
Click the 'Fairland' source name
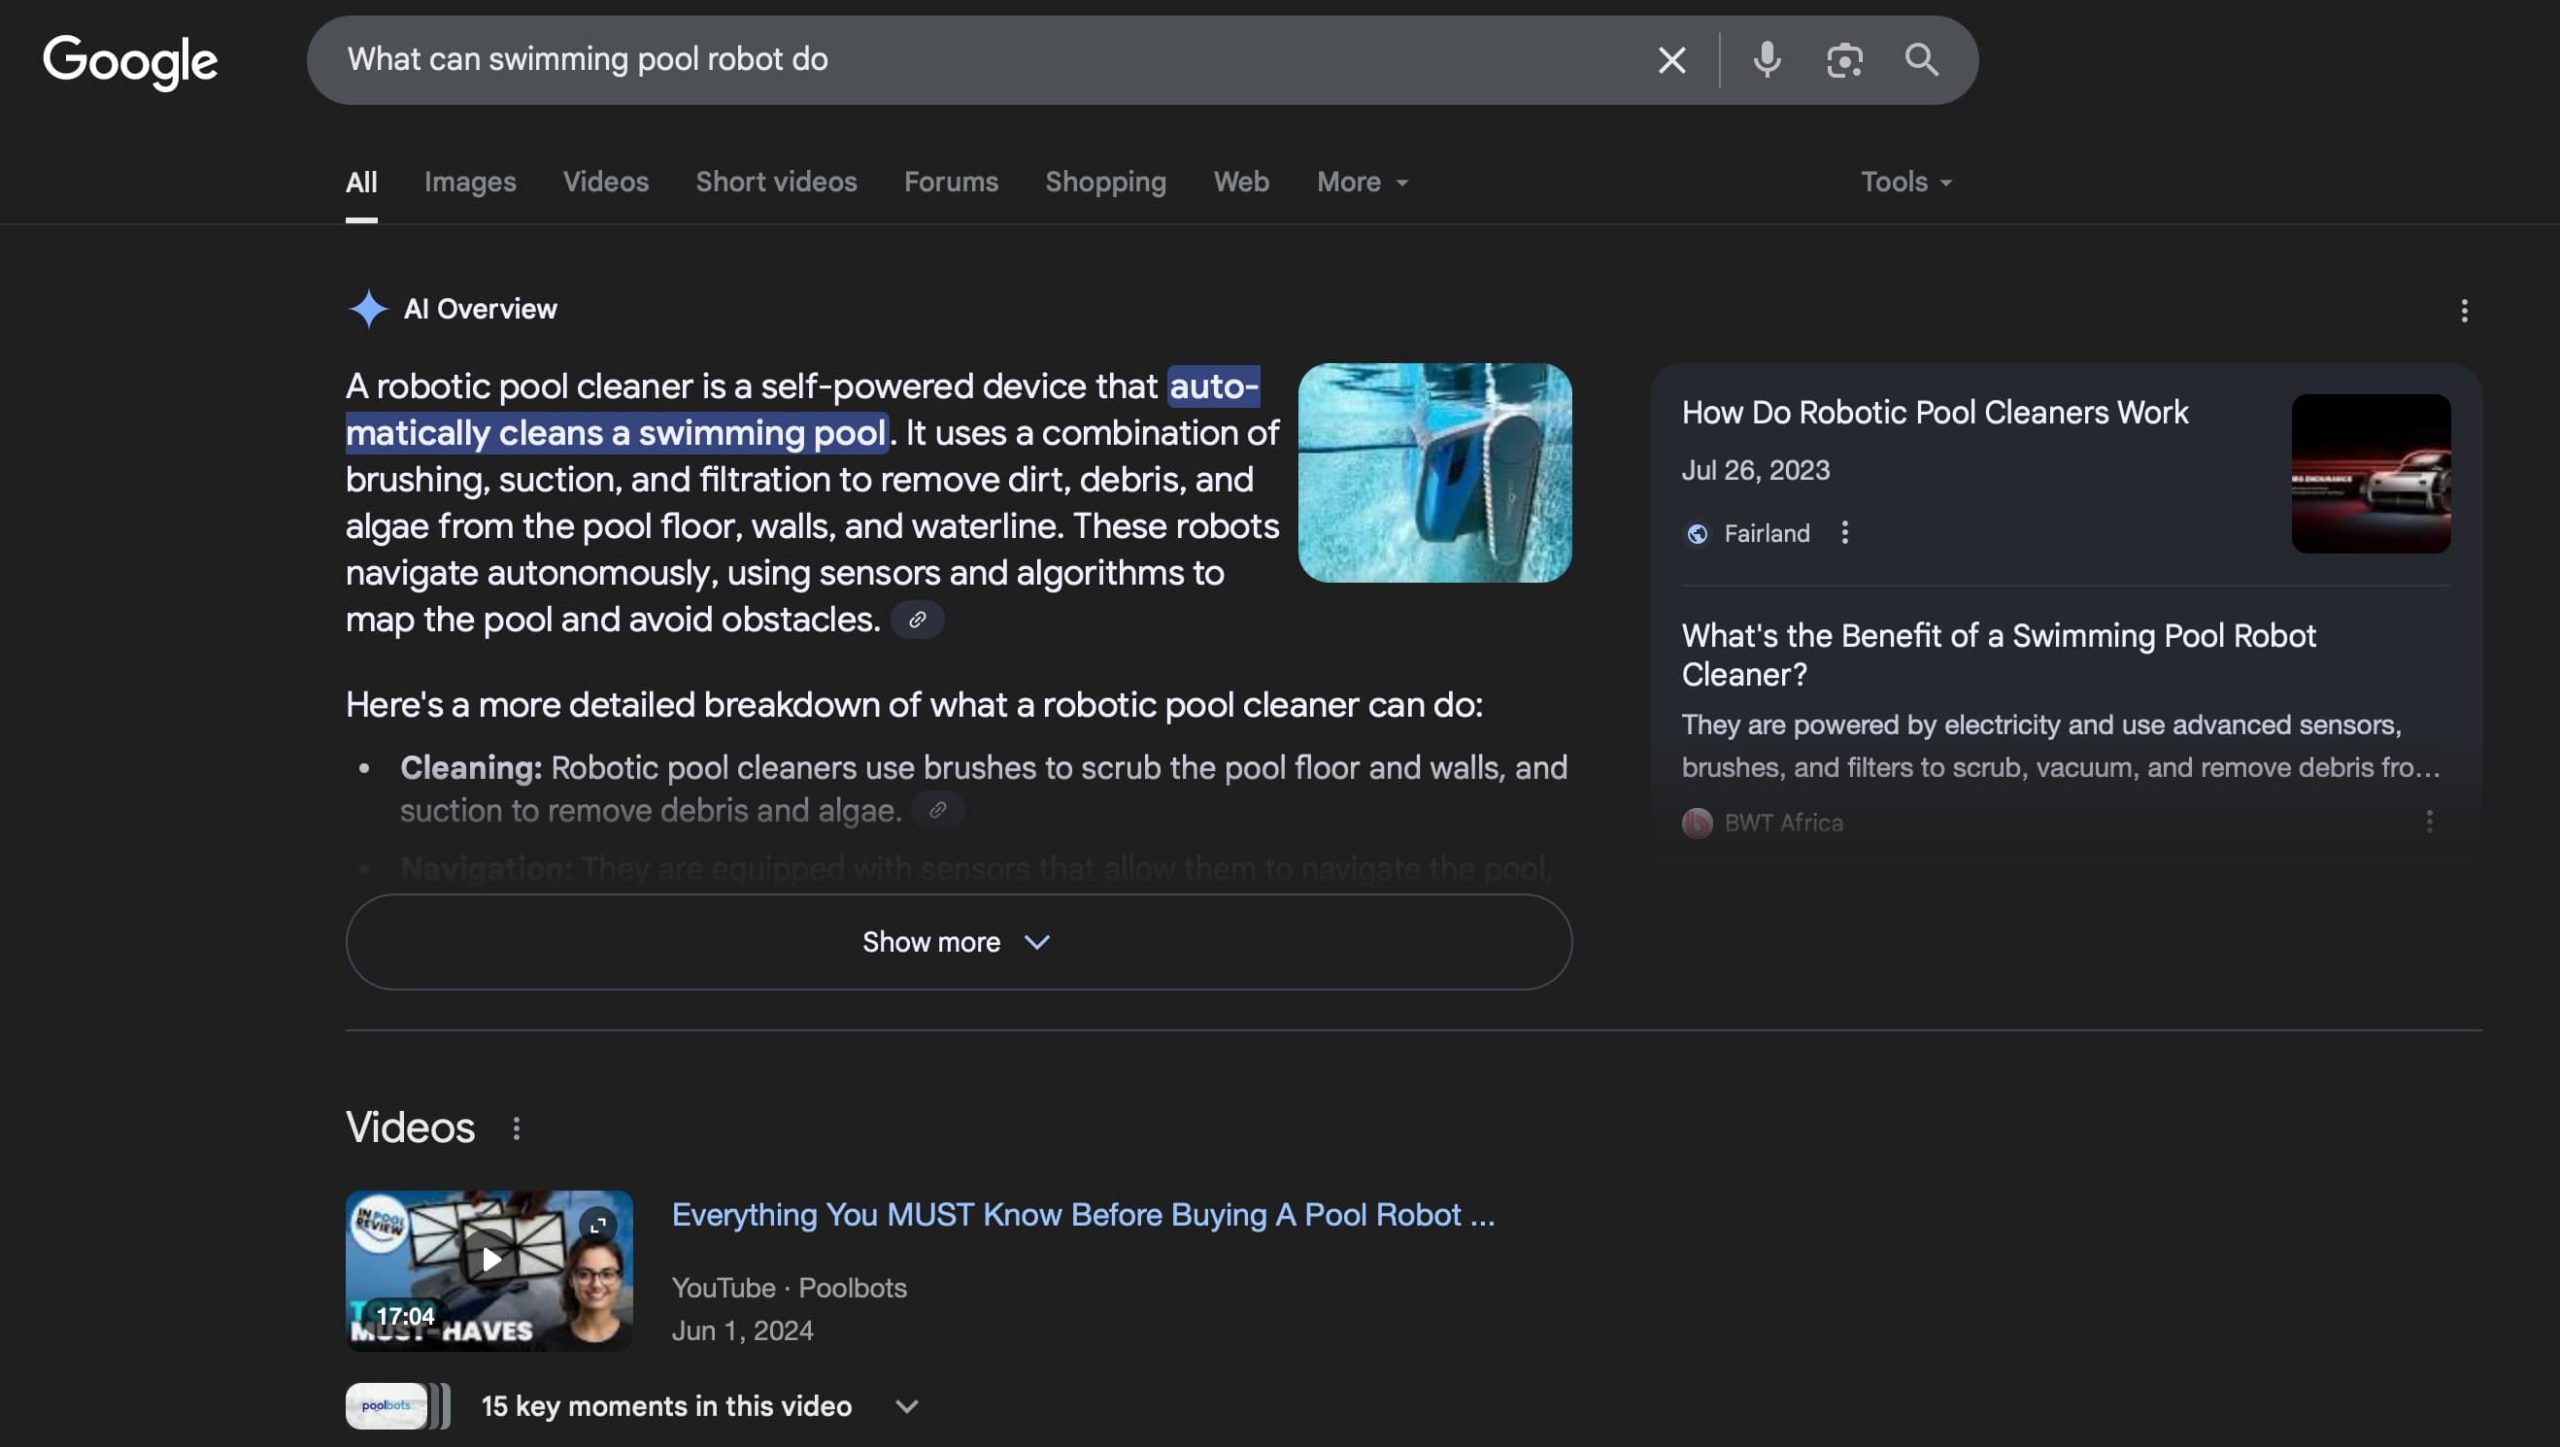click(x=1766, y=534)
